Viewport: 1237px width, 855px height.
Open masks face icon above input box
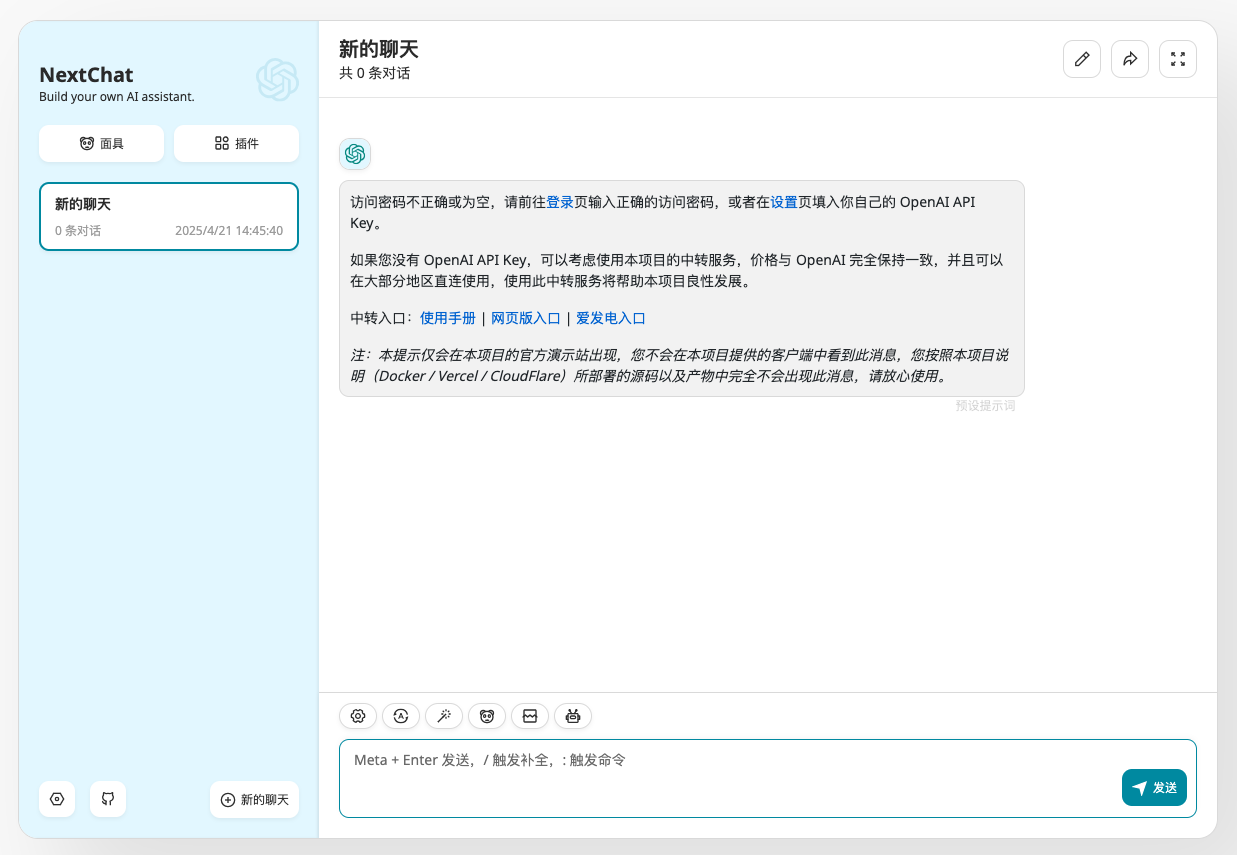(487, 716)
